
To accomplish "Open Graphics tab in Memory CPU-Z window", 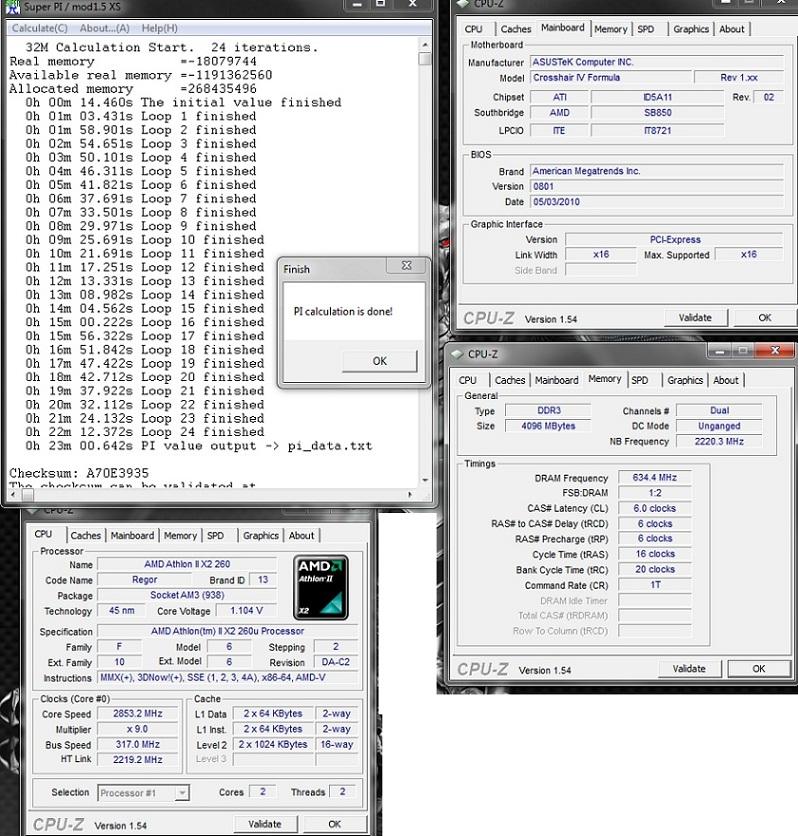I will [x=685, y=380].
